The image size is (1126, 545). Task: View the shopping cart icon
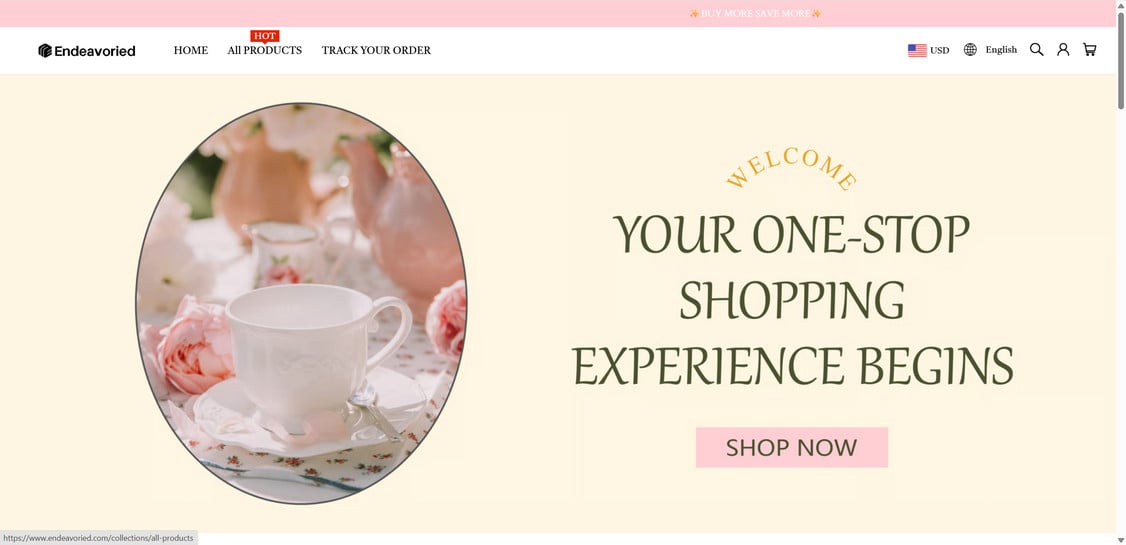(x=1089, y=50)
